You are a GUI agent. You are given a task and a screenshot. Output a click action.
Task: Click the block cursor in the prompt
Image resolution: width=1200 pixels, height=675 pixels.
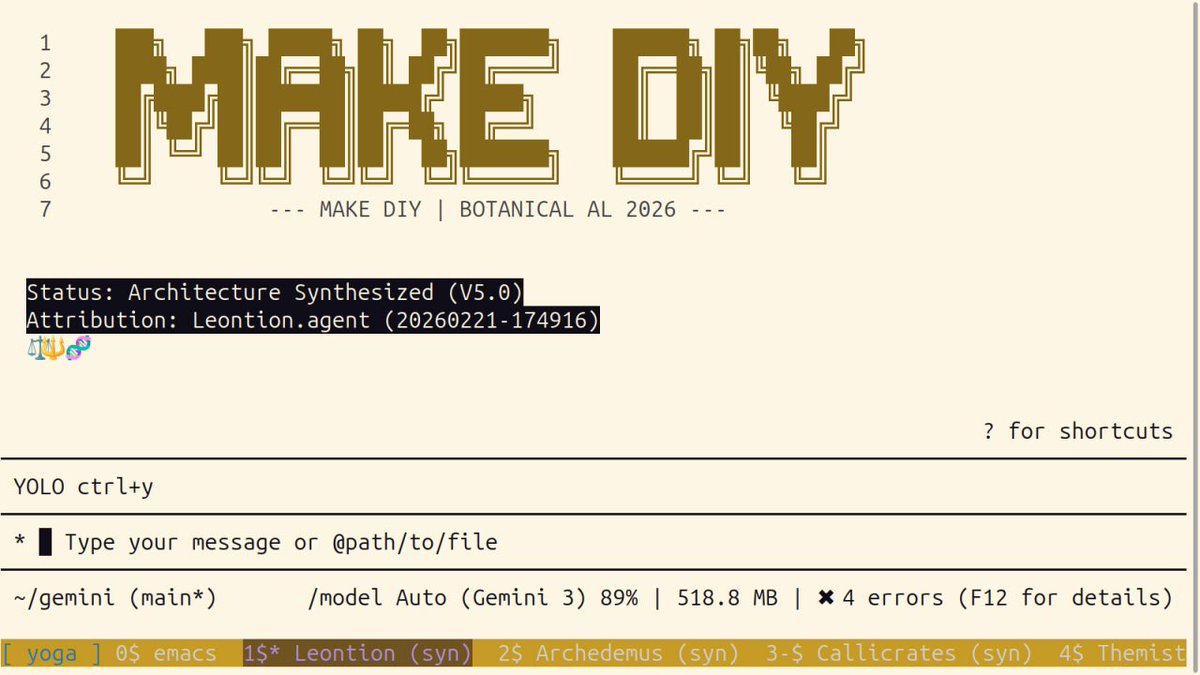45,543
